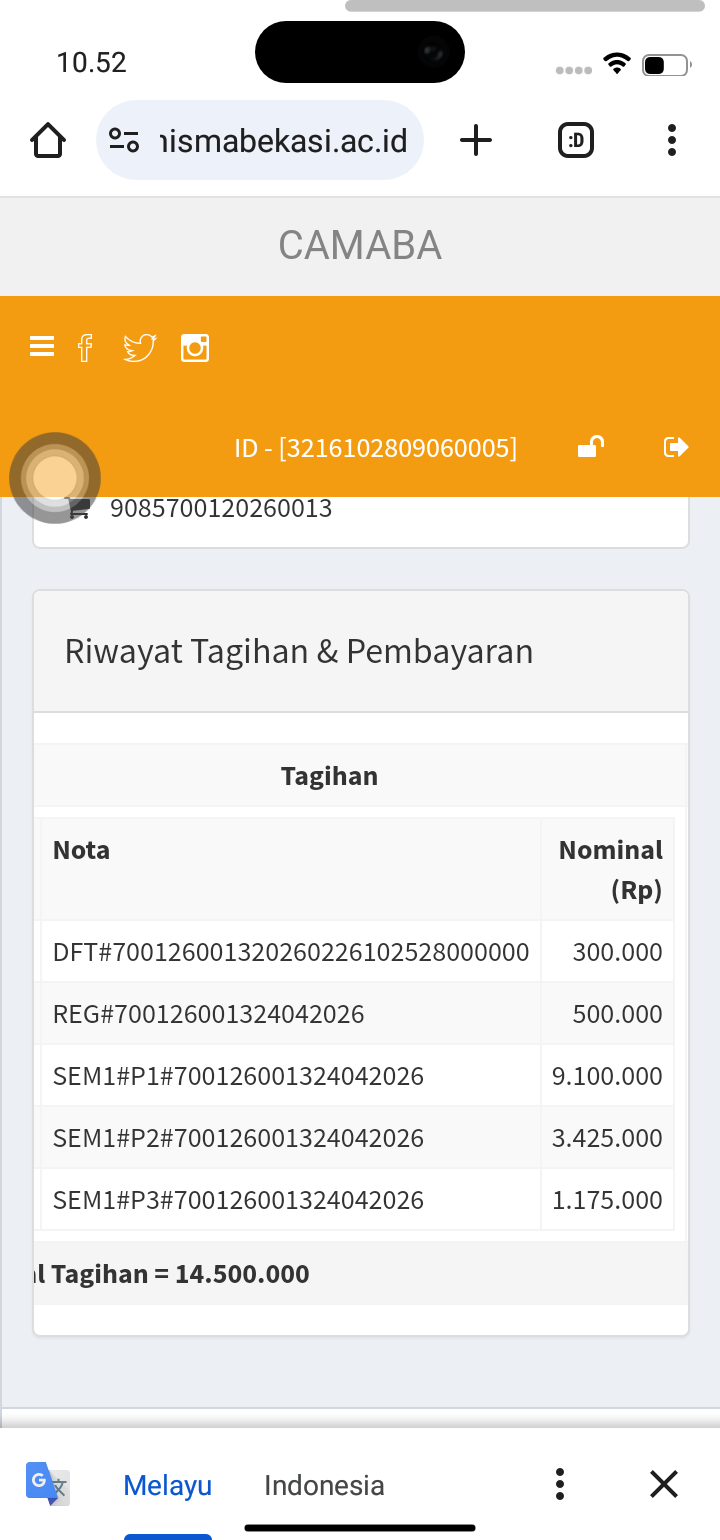Tap the unlock padlock icon
This screenshot has width=720, height=1540.
(x=591, y=447)
